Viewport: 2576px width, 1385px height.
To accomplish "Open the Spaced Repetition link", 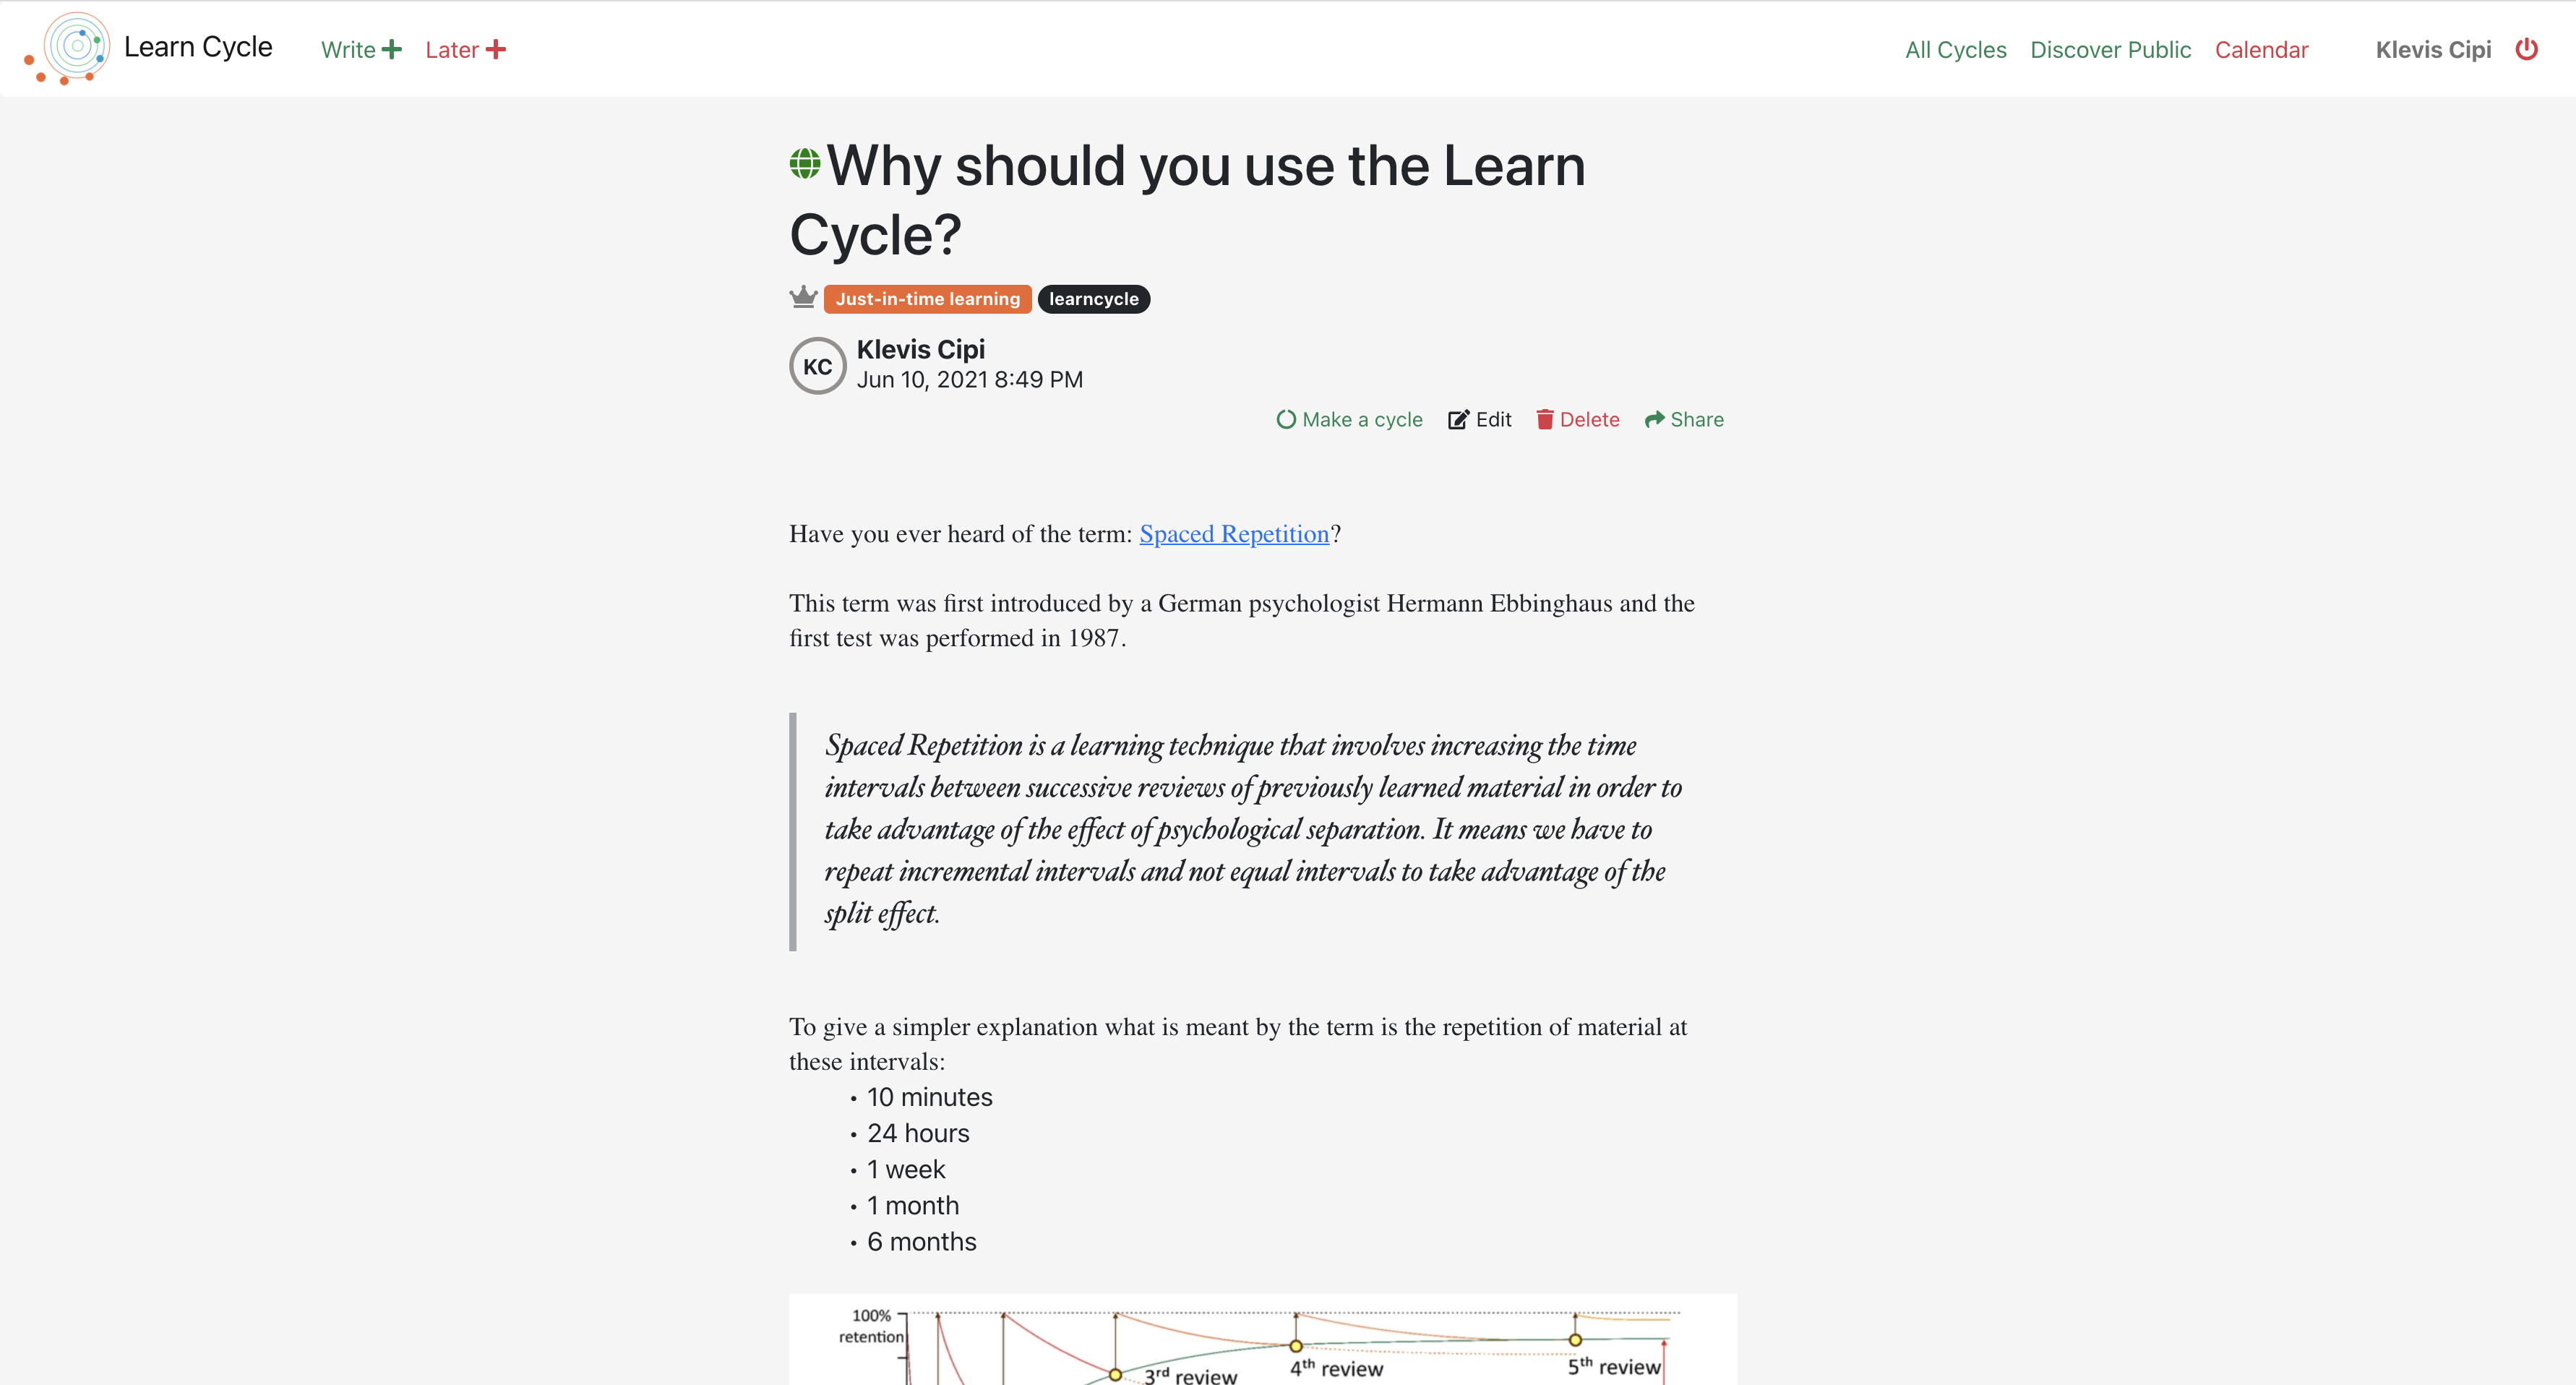I will click(x=1234, y=534).
